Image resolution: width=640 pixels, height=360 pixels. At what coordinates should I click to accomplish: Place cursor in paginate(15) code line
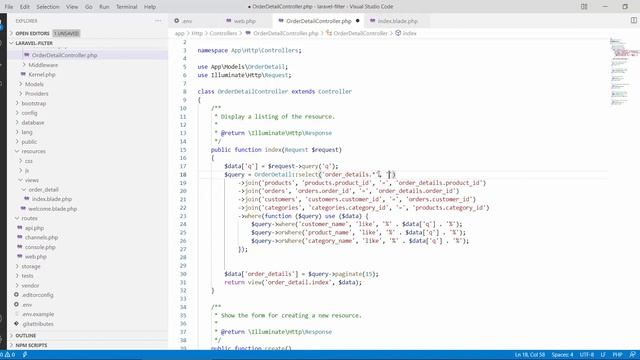coord(301,274)
